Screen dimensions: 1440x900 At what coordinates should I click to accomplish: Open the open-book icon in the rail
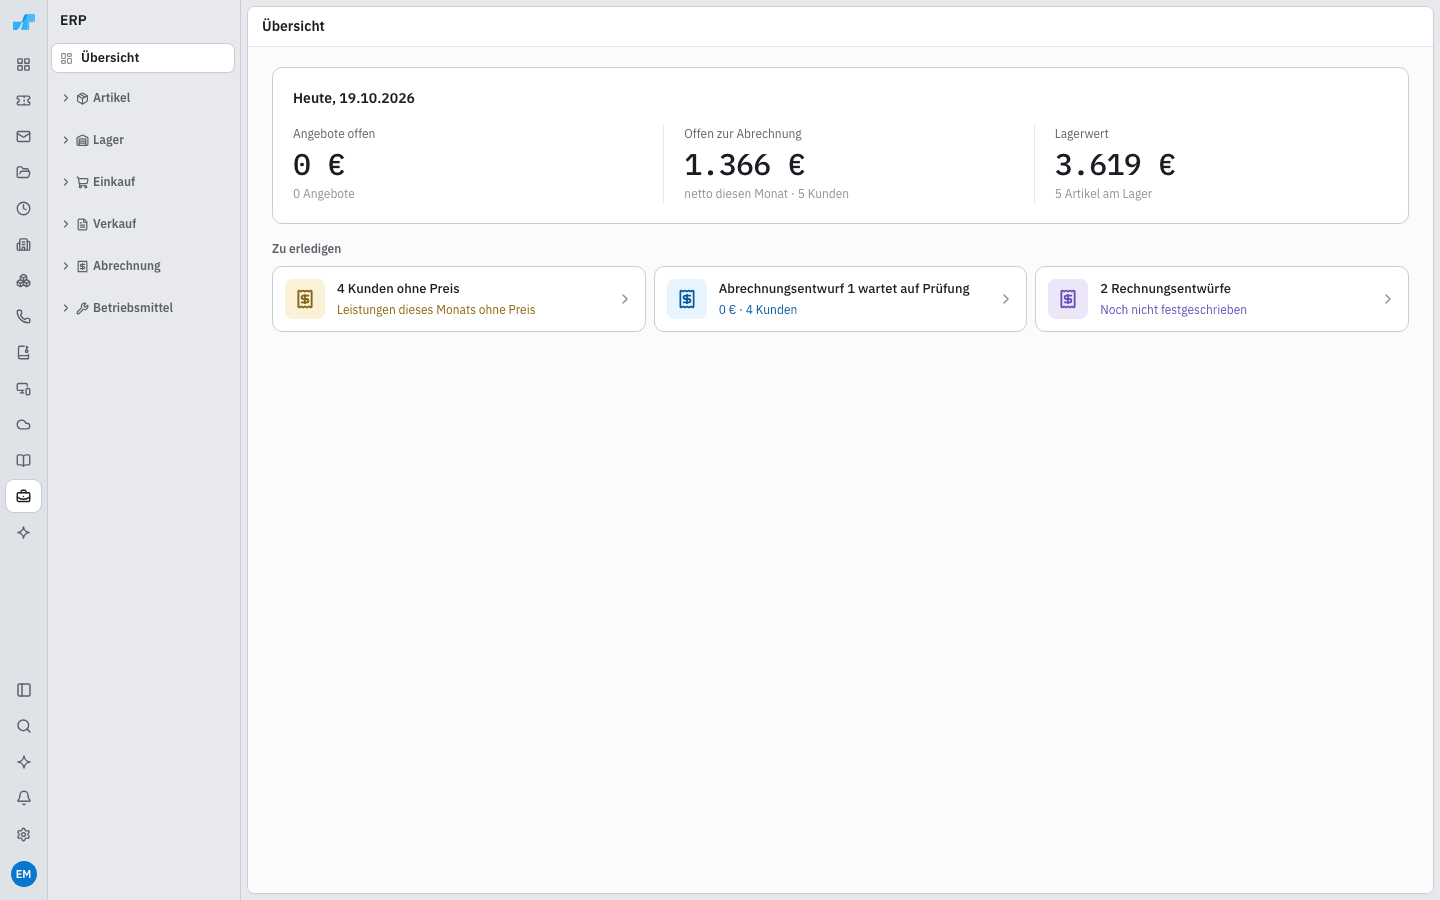[24, 461]
